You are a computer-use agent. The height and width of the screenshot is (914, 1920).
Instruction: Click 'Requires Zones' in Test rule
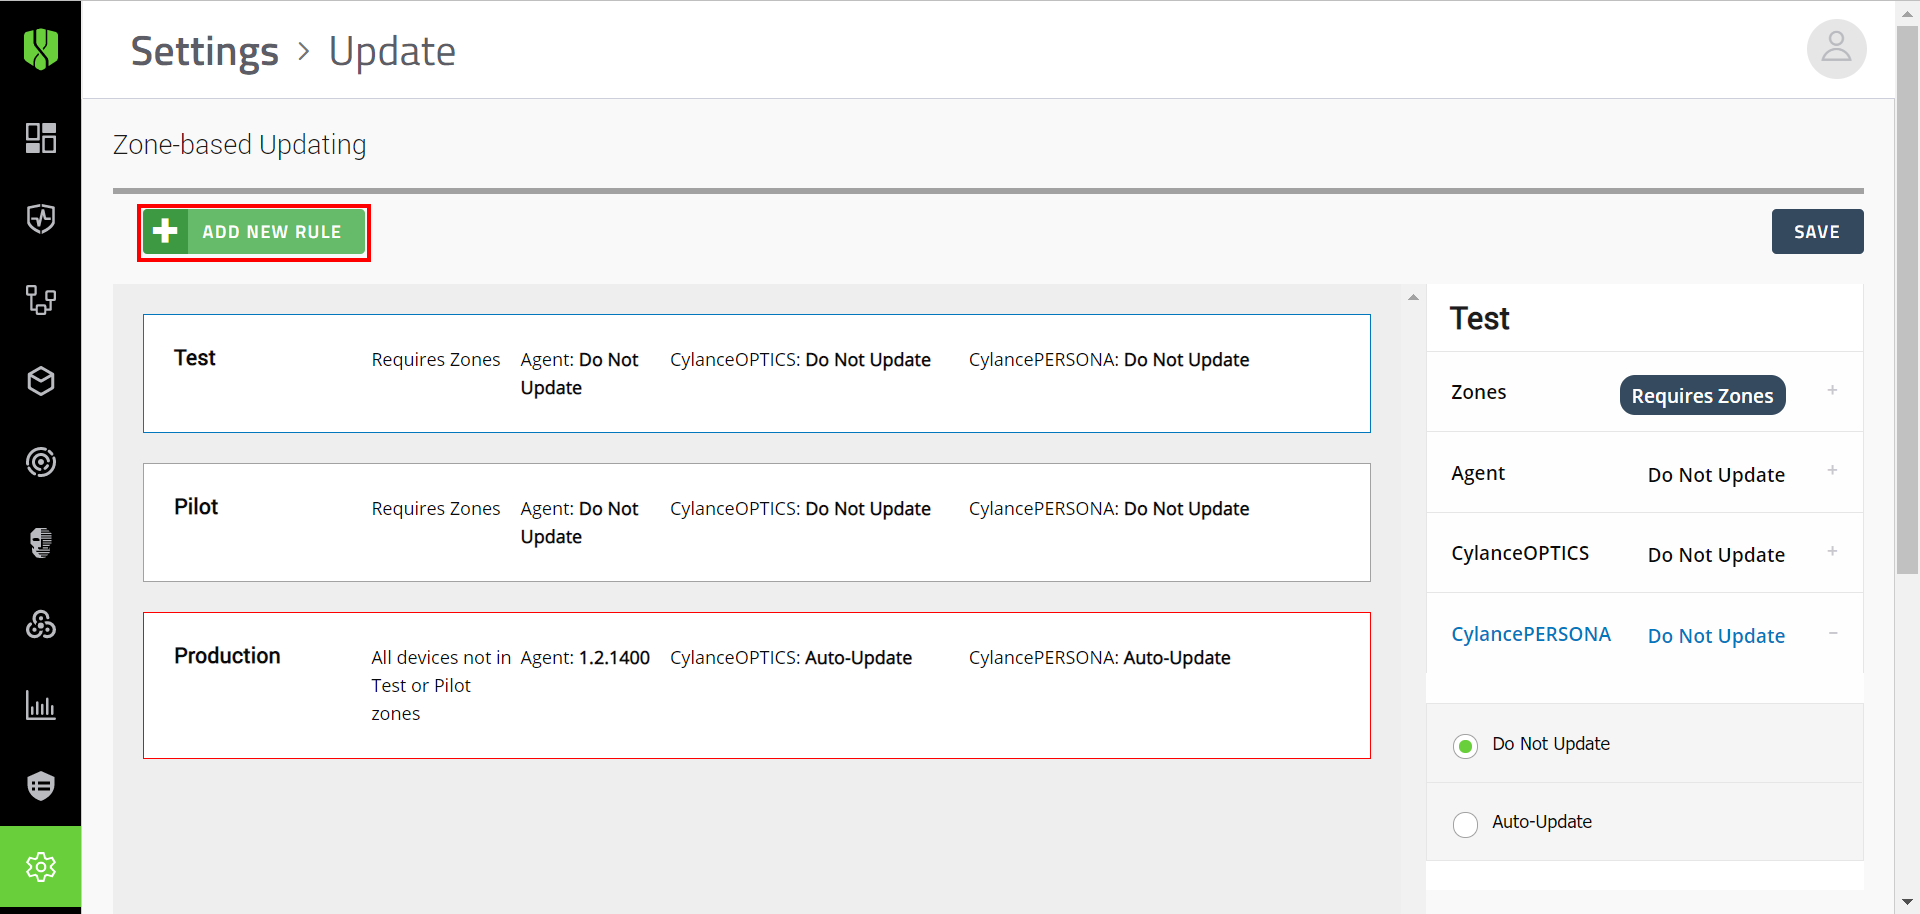436,360
